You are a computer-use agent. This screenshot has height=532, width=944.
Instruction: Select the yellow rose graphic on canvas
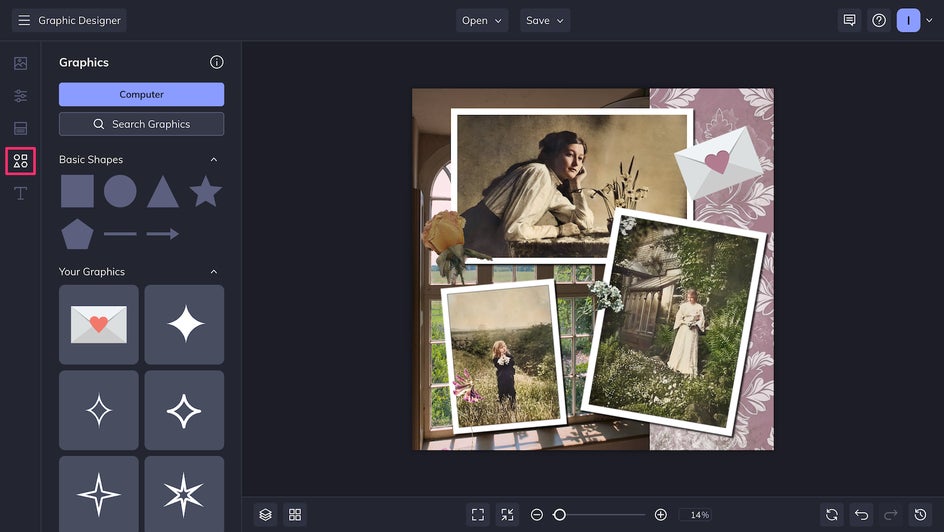point(446,236)
